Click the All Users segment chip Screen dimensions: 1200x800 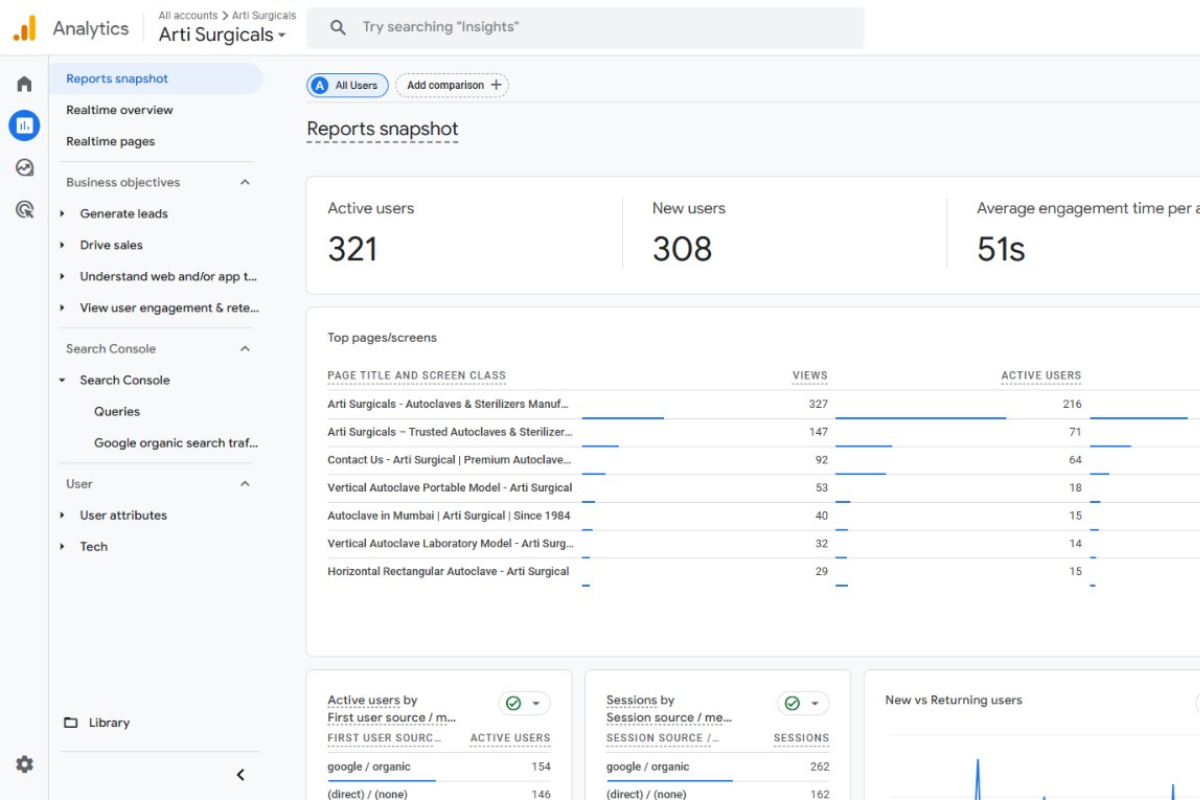pos(347,85)
